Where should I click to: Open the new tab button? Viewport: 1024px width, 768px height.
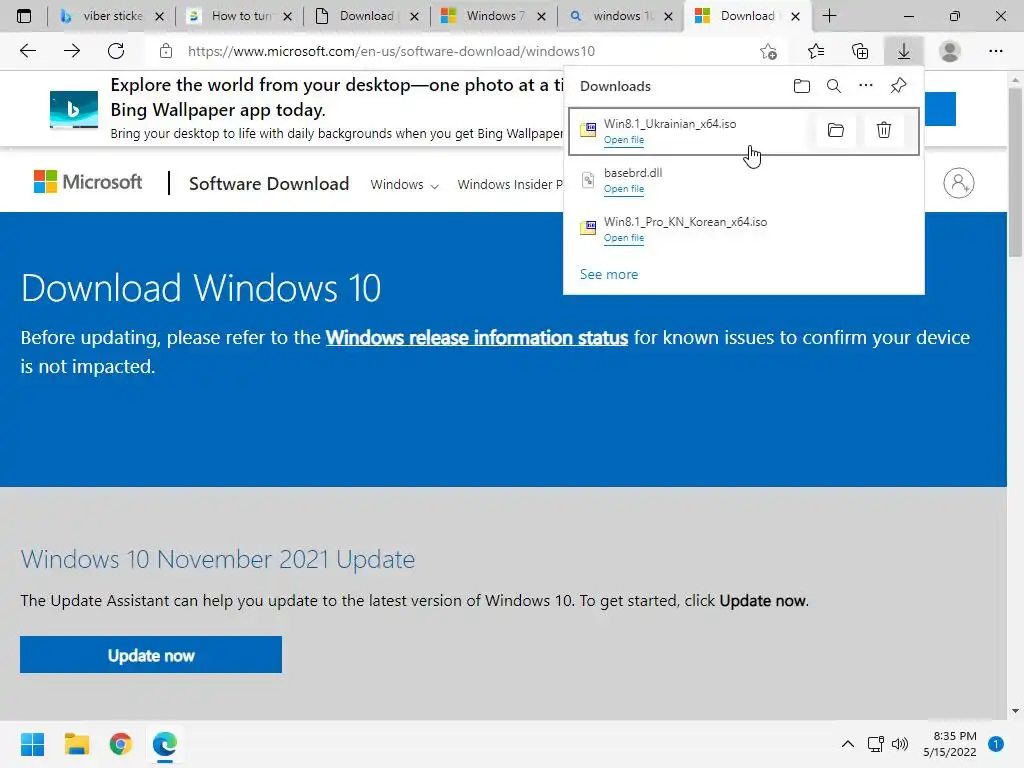[x=829, y=16]
